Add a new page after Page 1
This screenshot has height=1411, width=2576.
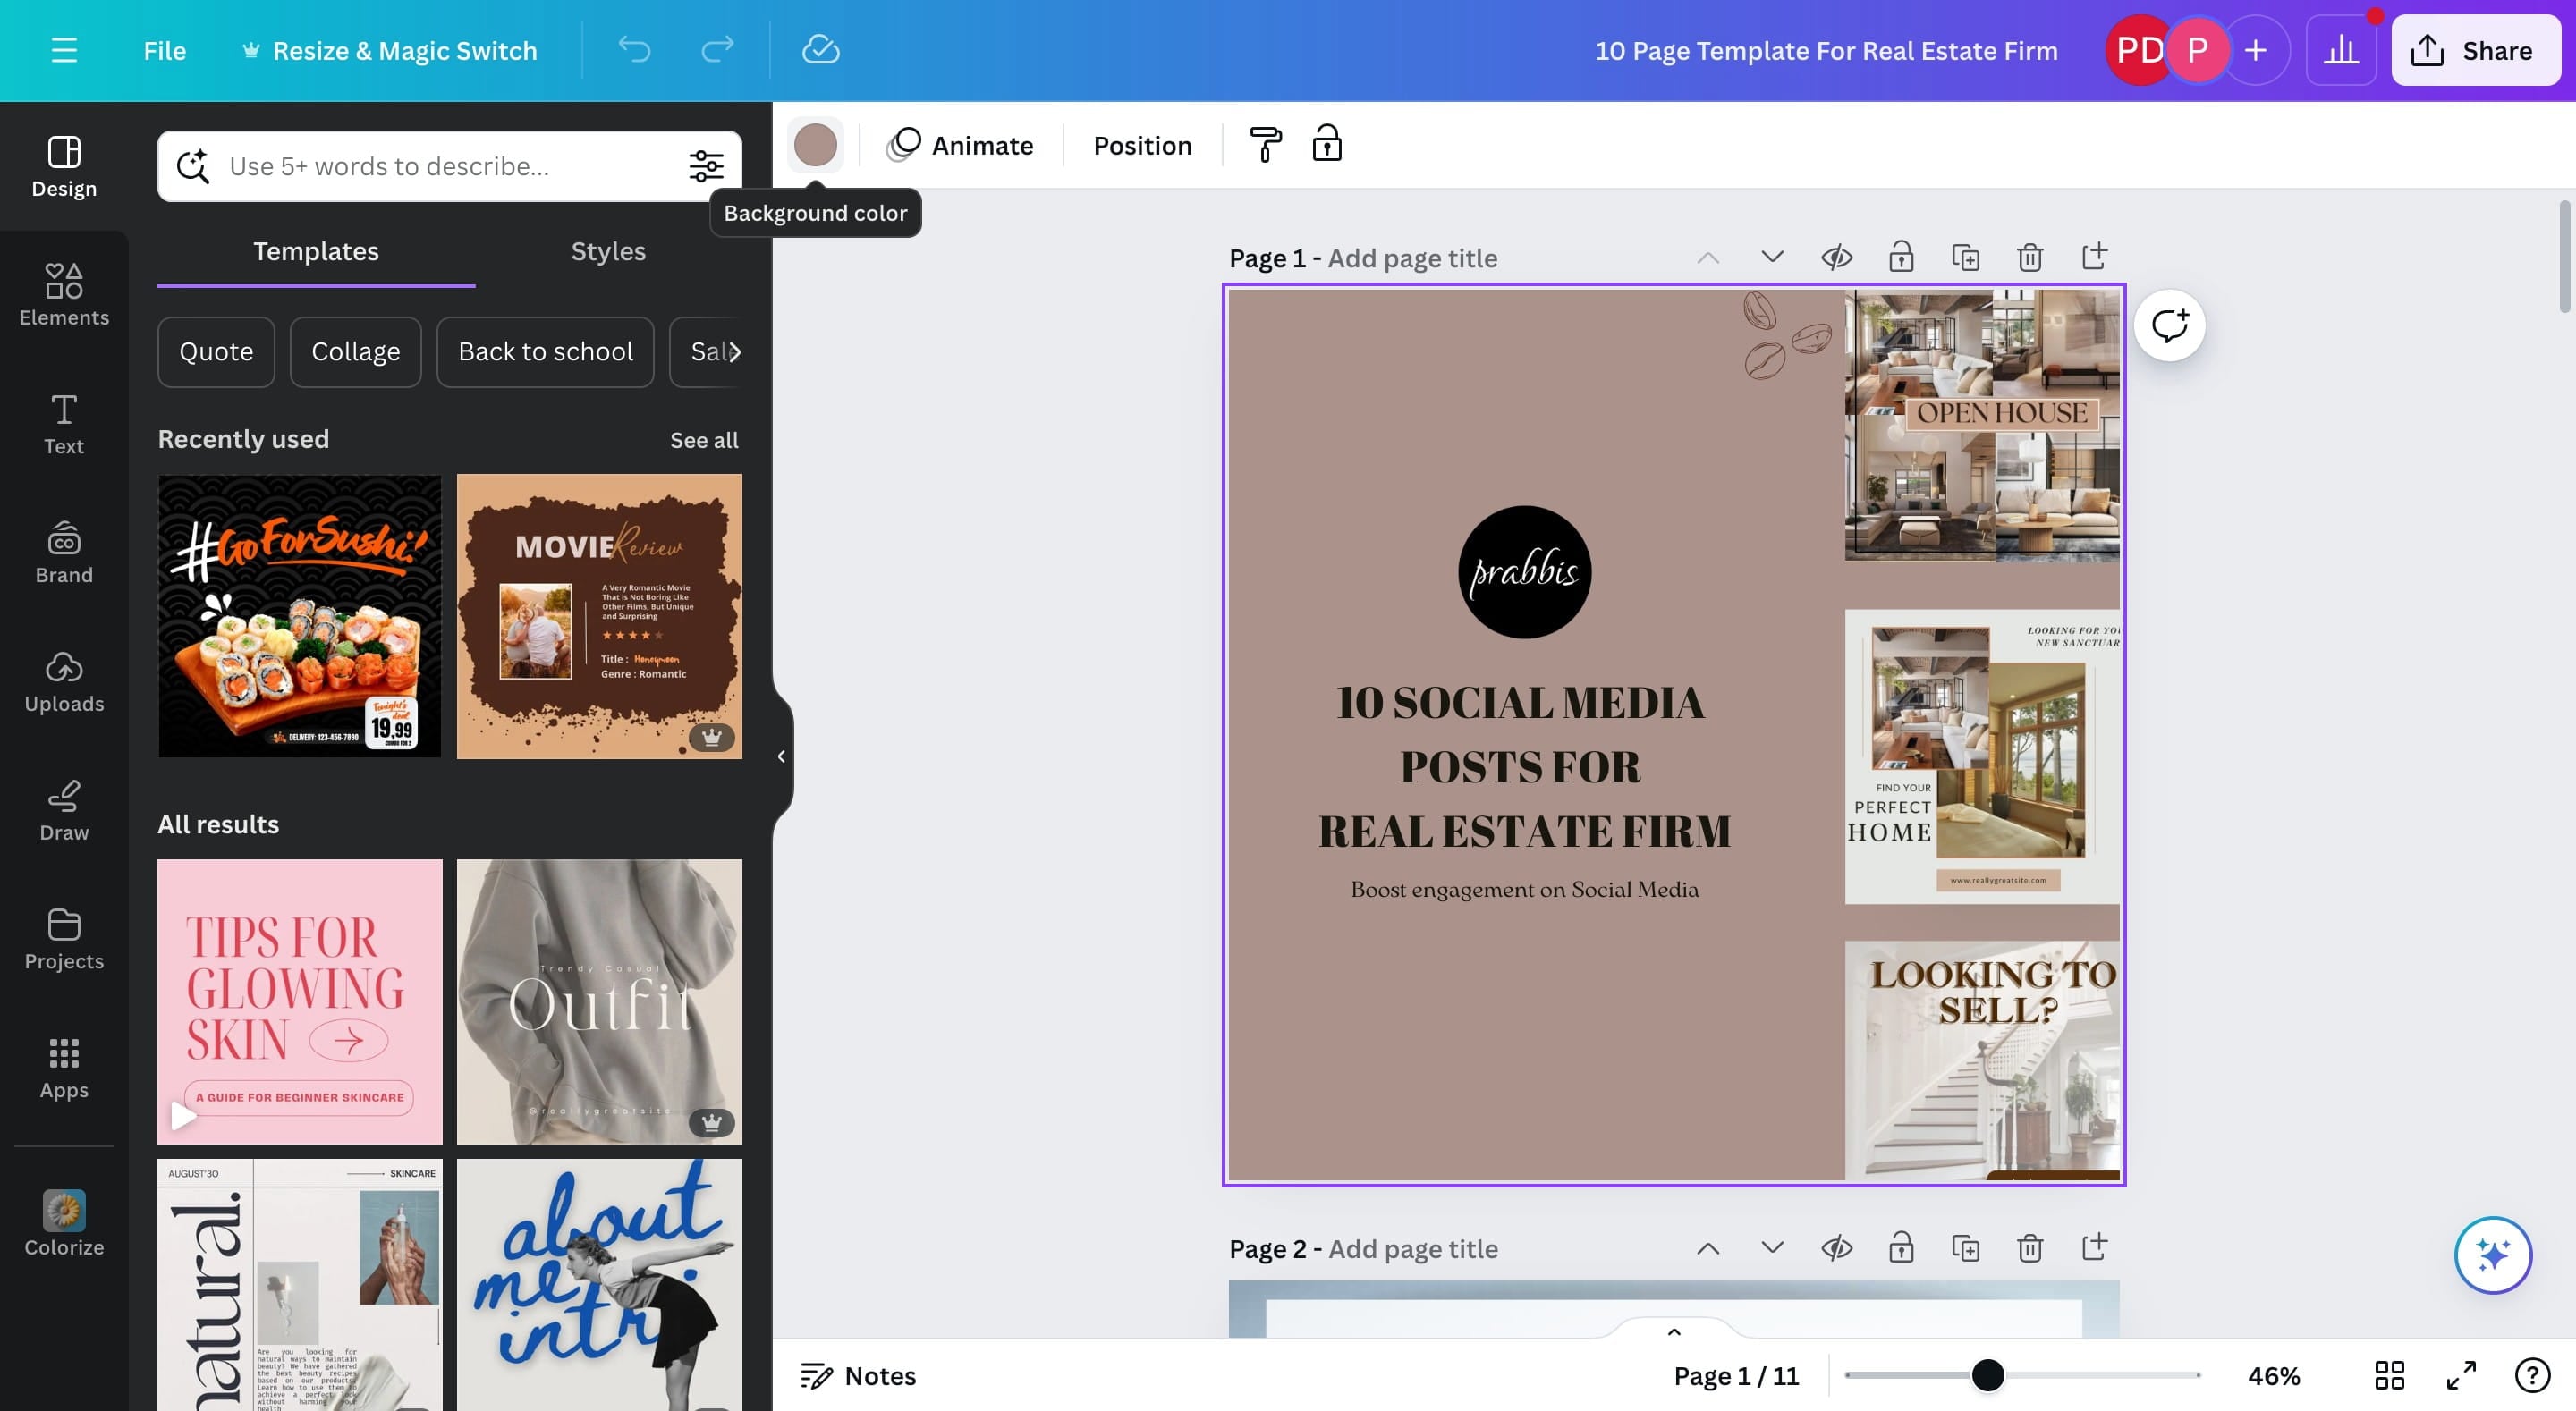coord(2094,257)
